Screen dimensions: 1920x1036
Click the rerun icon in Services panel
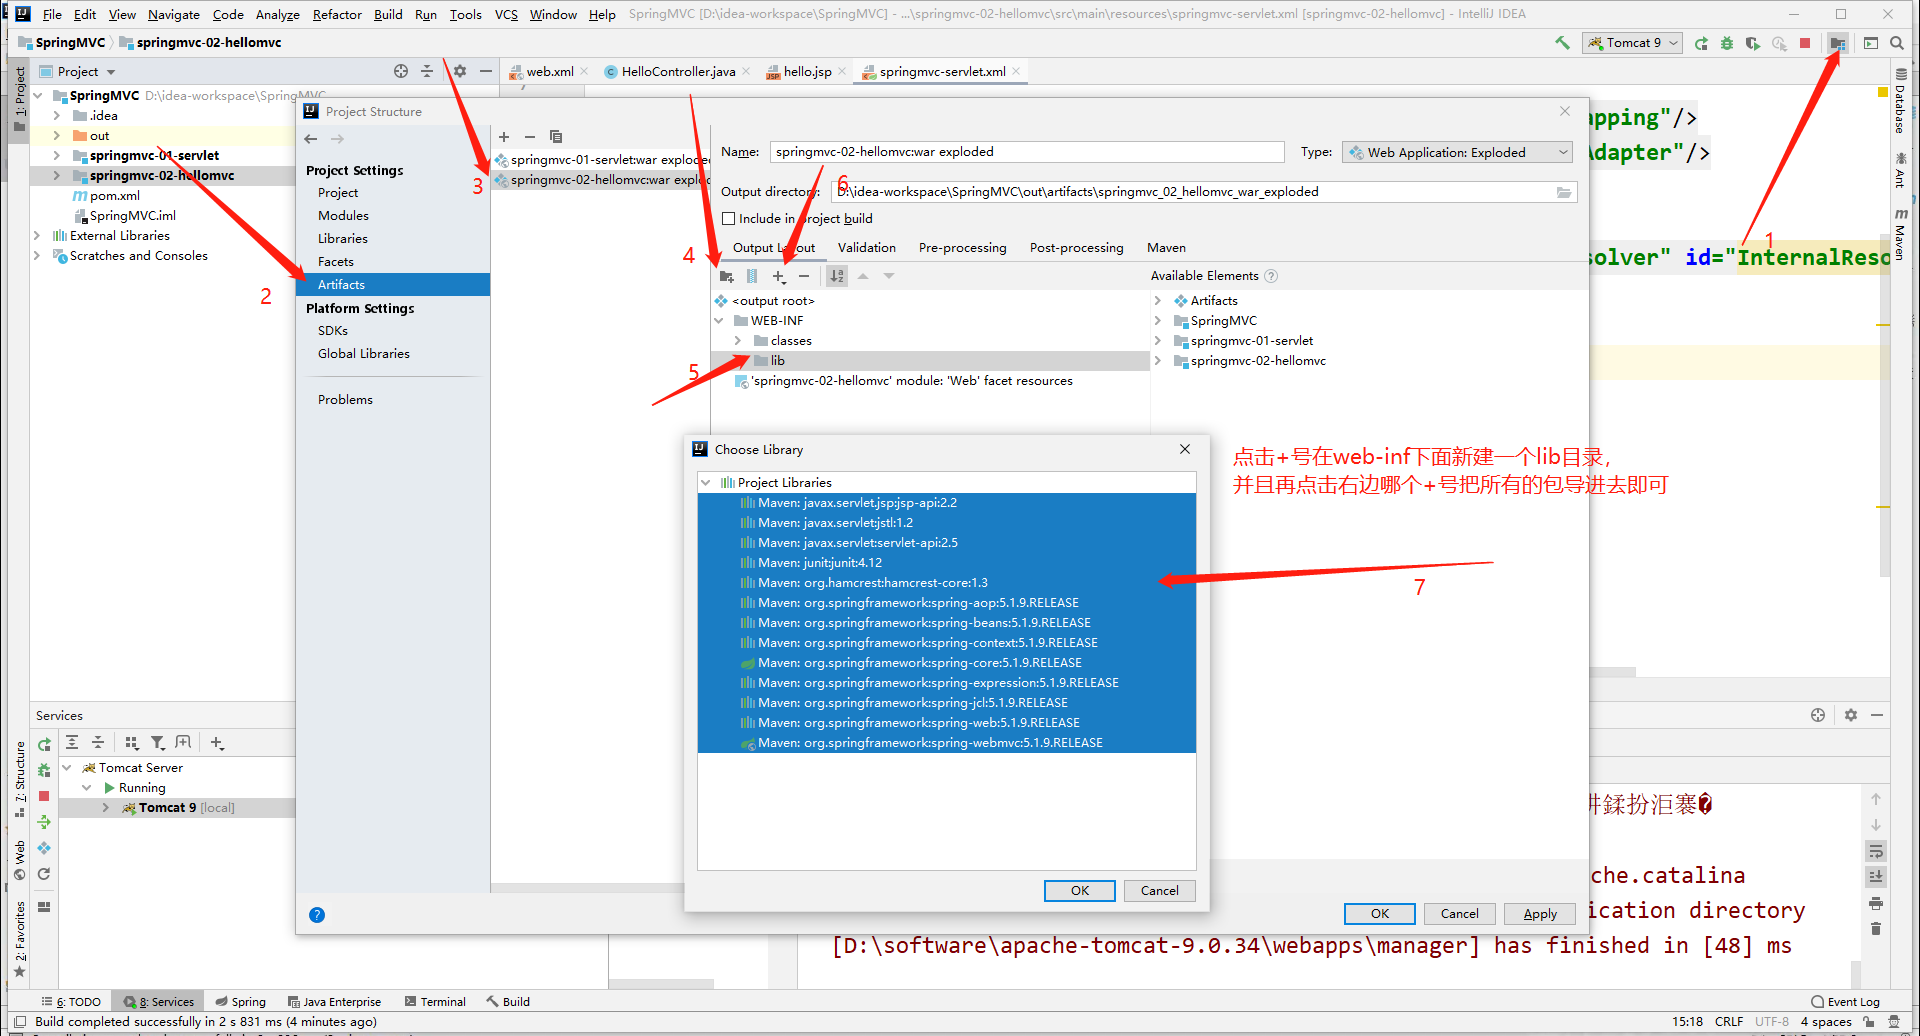44,744
